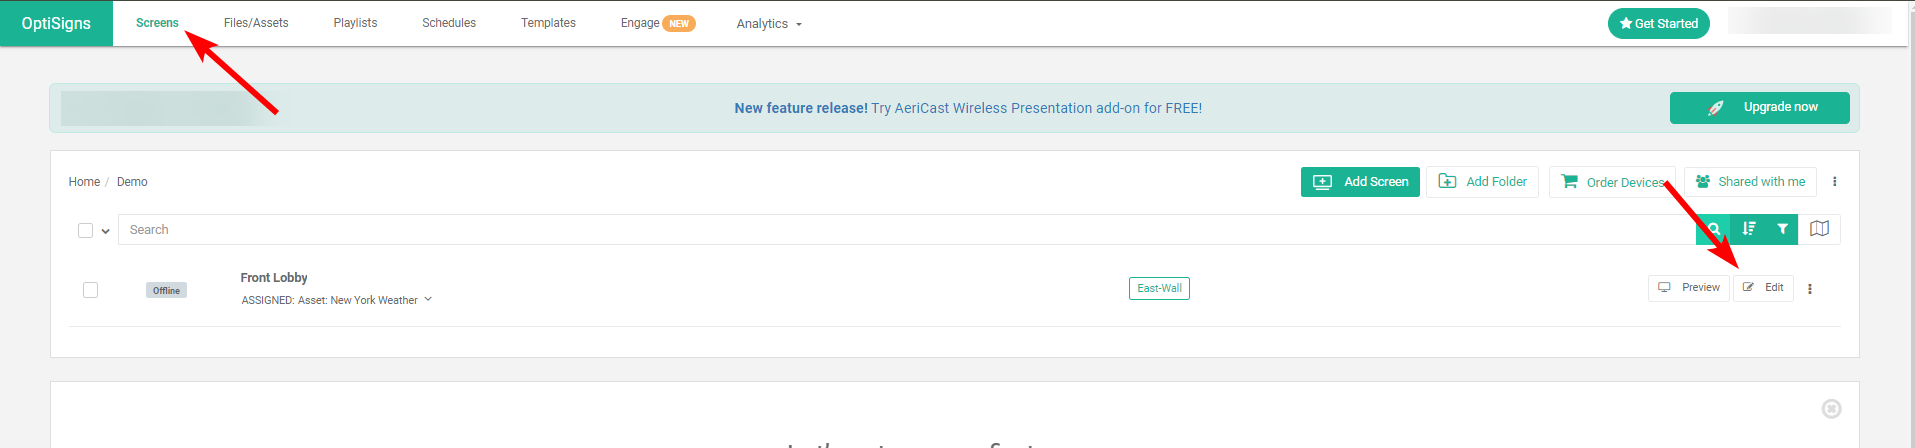
Task: Expand the select-all checkbox dropdown arrow
Action: 105,231
